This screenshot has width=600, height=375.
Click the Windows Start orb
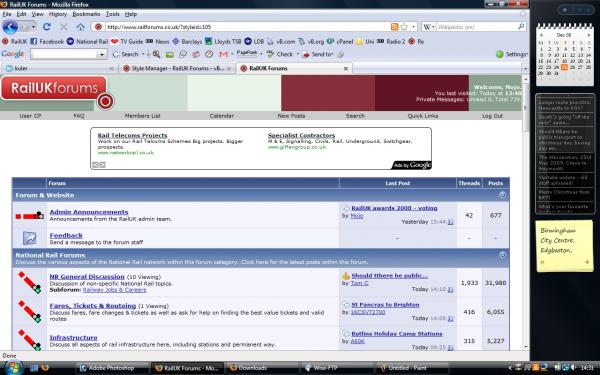(13, 368)
